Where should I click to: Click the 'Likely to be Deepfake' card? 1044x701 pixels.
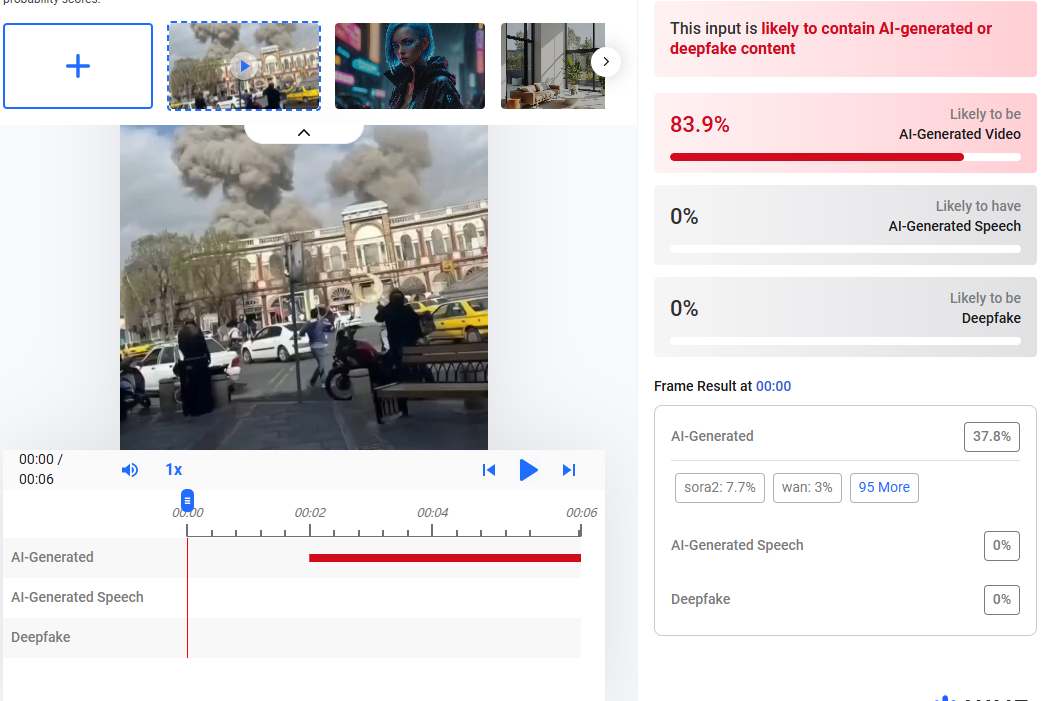pyautogui.click(x=845, y=317)
